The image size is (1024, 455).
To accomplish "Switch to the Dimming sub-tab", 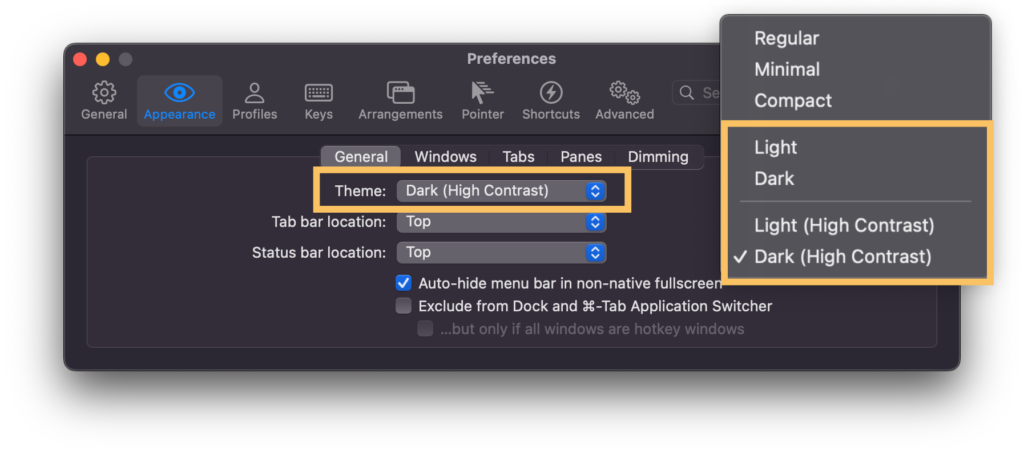I will tap(658, 157).
